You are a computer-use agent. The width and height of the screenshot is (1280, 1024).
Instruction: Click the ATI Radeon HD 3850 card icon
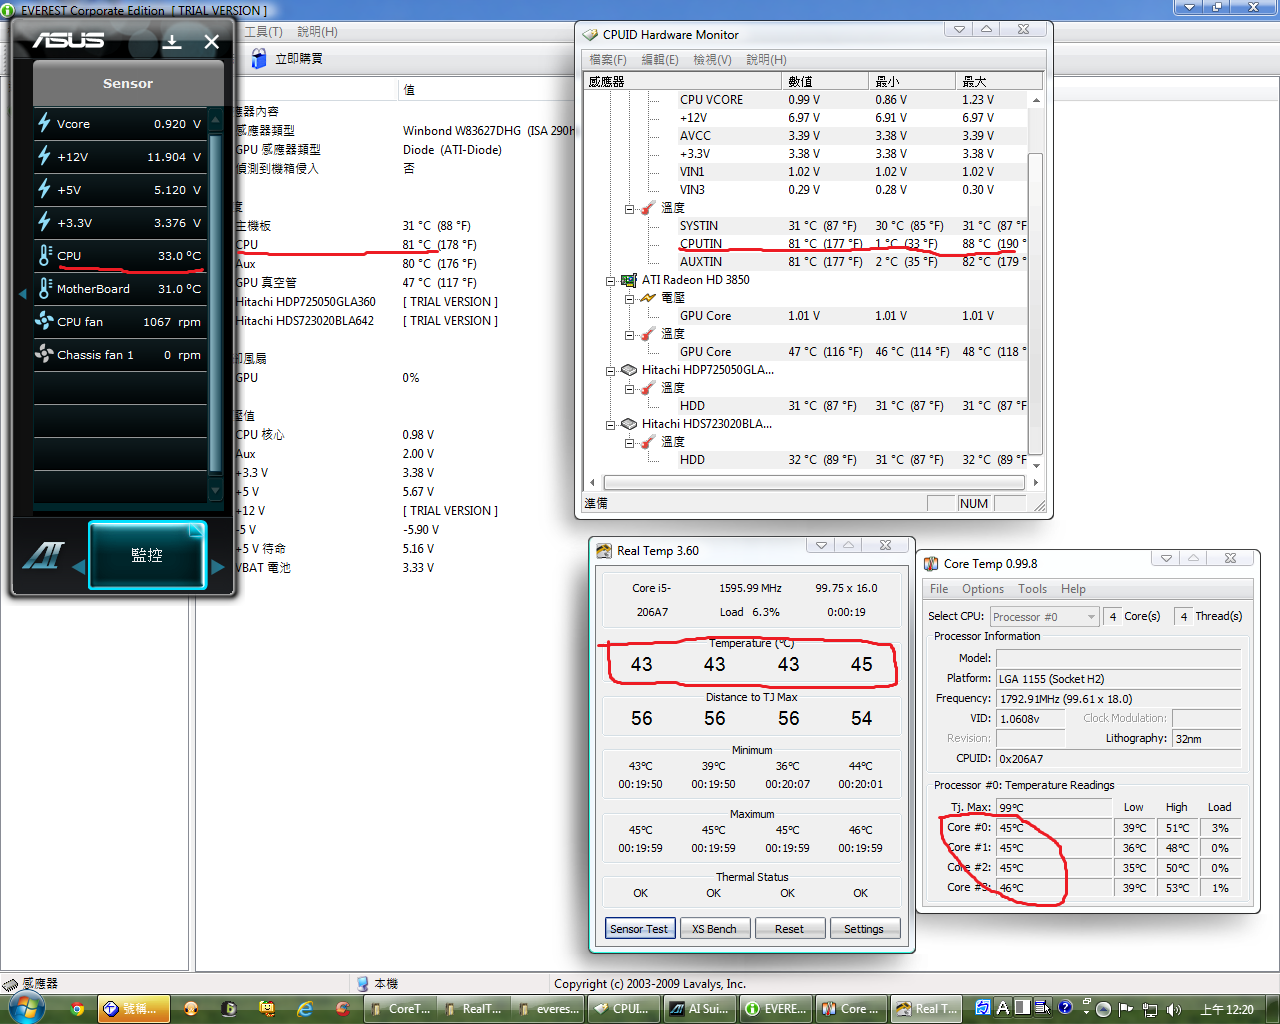click(x=629, y=280)
